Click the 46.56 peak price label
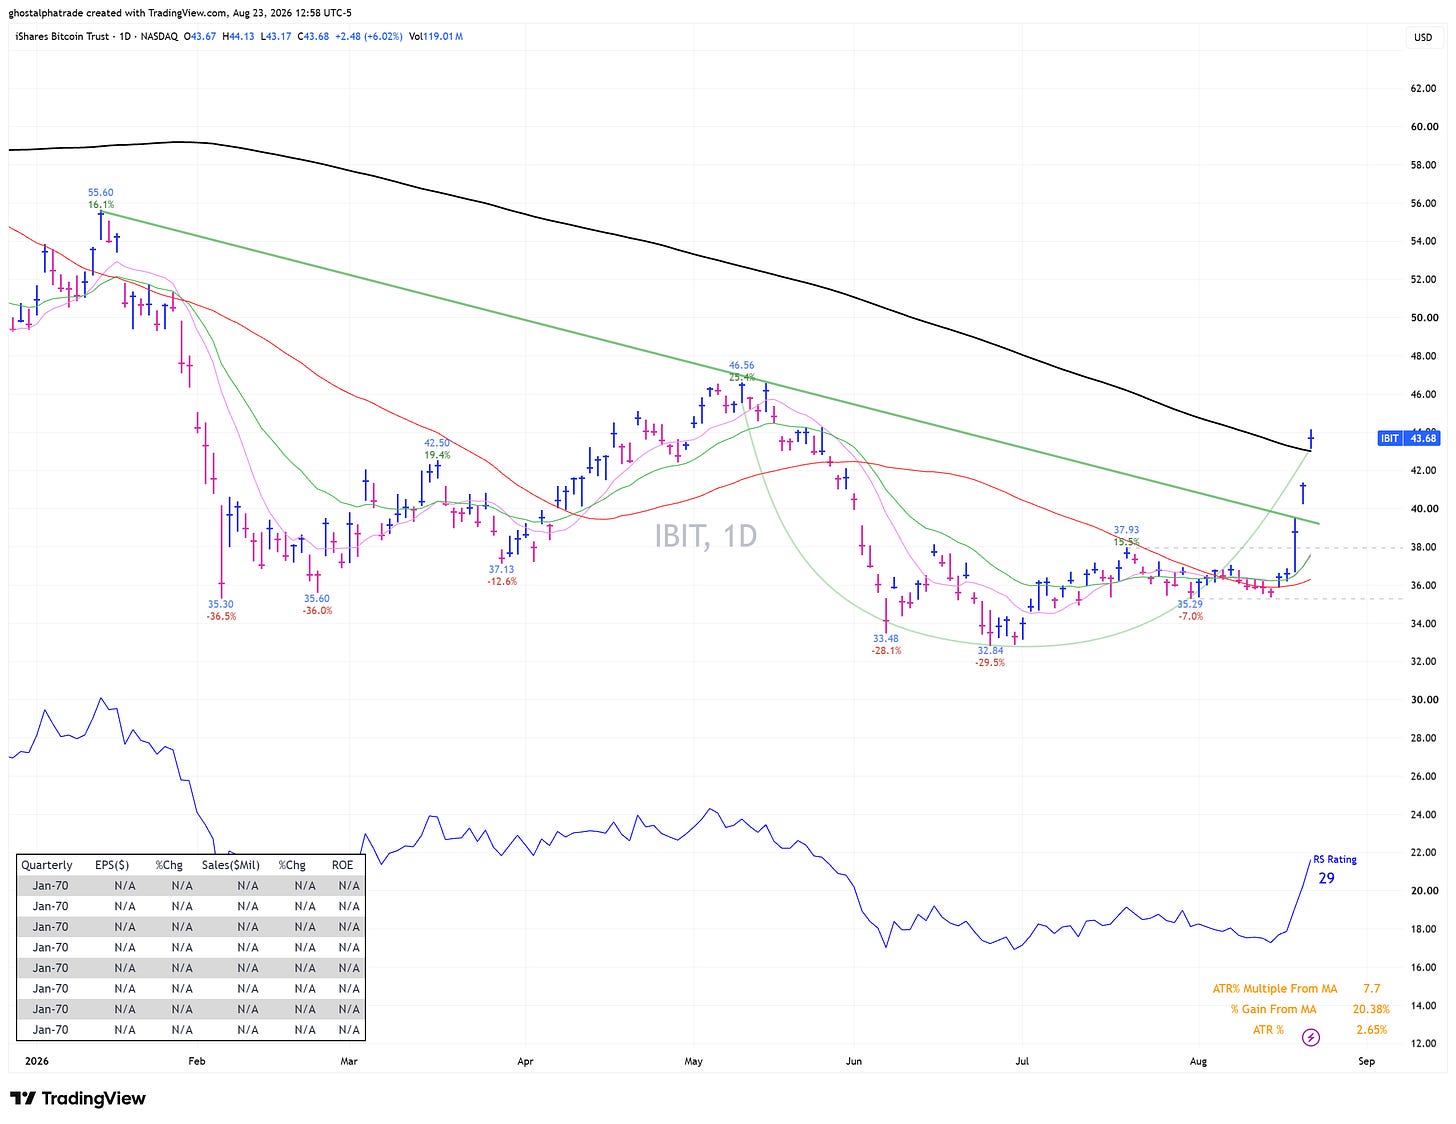1456x1124 pixels. pos(742,365)
